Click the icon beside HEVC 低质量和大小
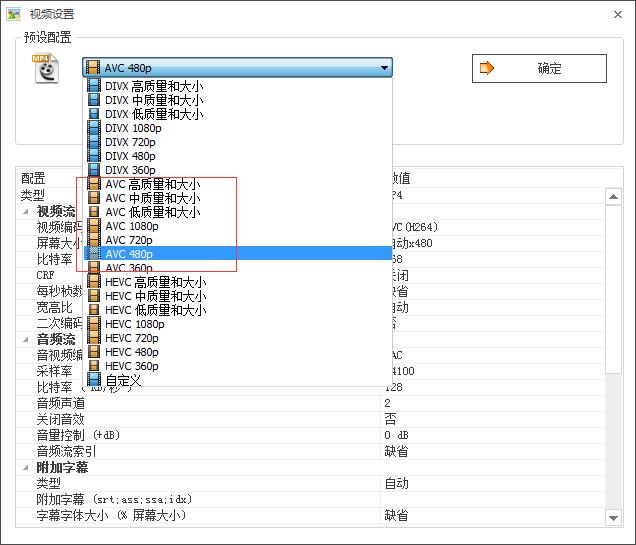The width and height of the screenshot is (636, 545). point(94,311)
